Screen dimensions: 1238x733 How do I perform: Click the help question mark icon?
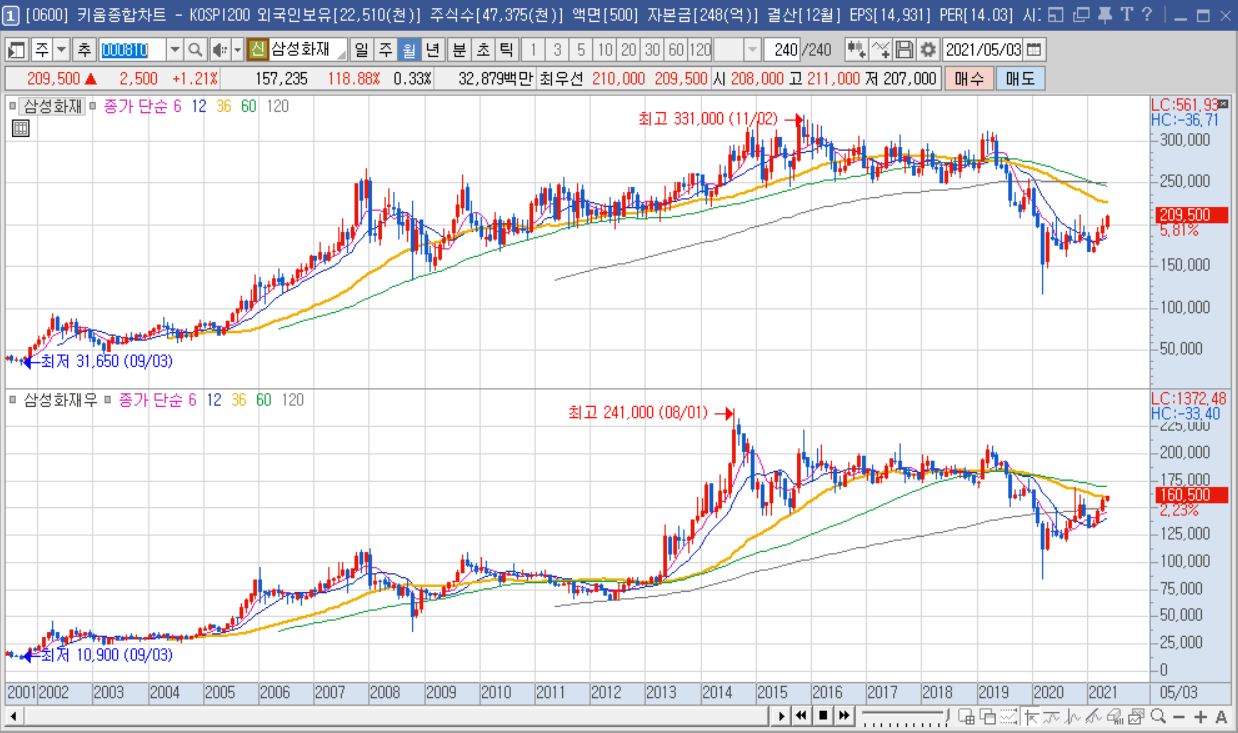(1146, 14)
